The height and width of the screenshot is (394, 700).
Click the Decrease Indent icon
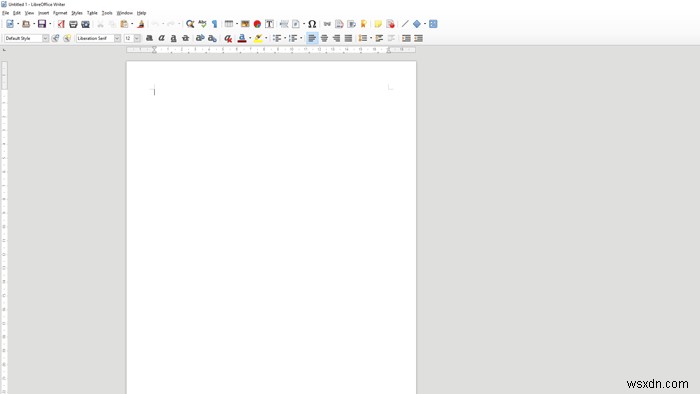click(x=418, y=38)
